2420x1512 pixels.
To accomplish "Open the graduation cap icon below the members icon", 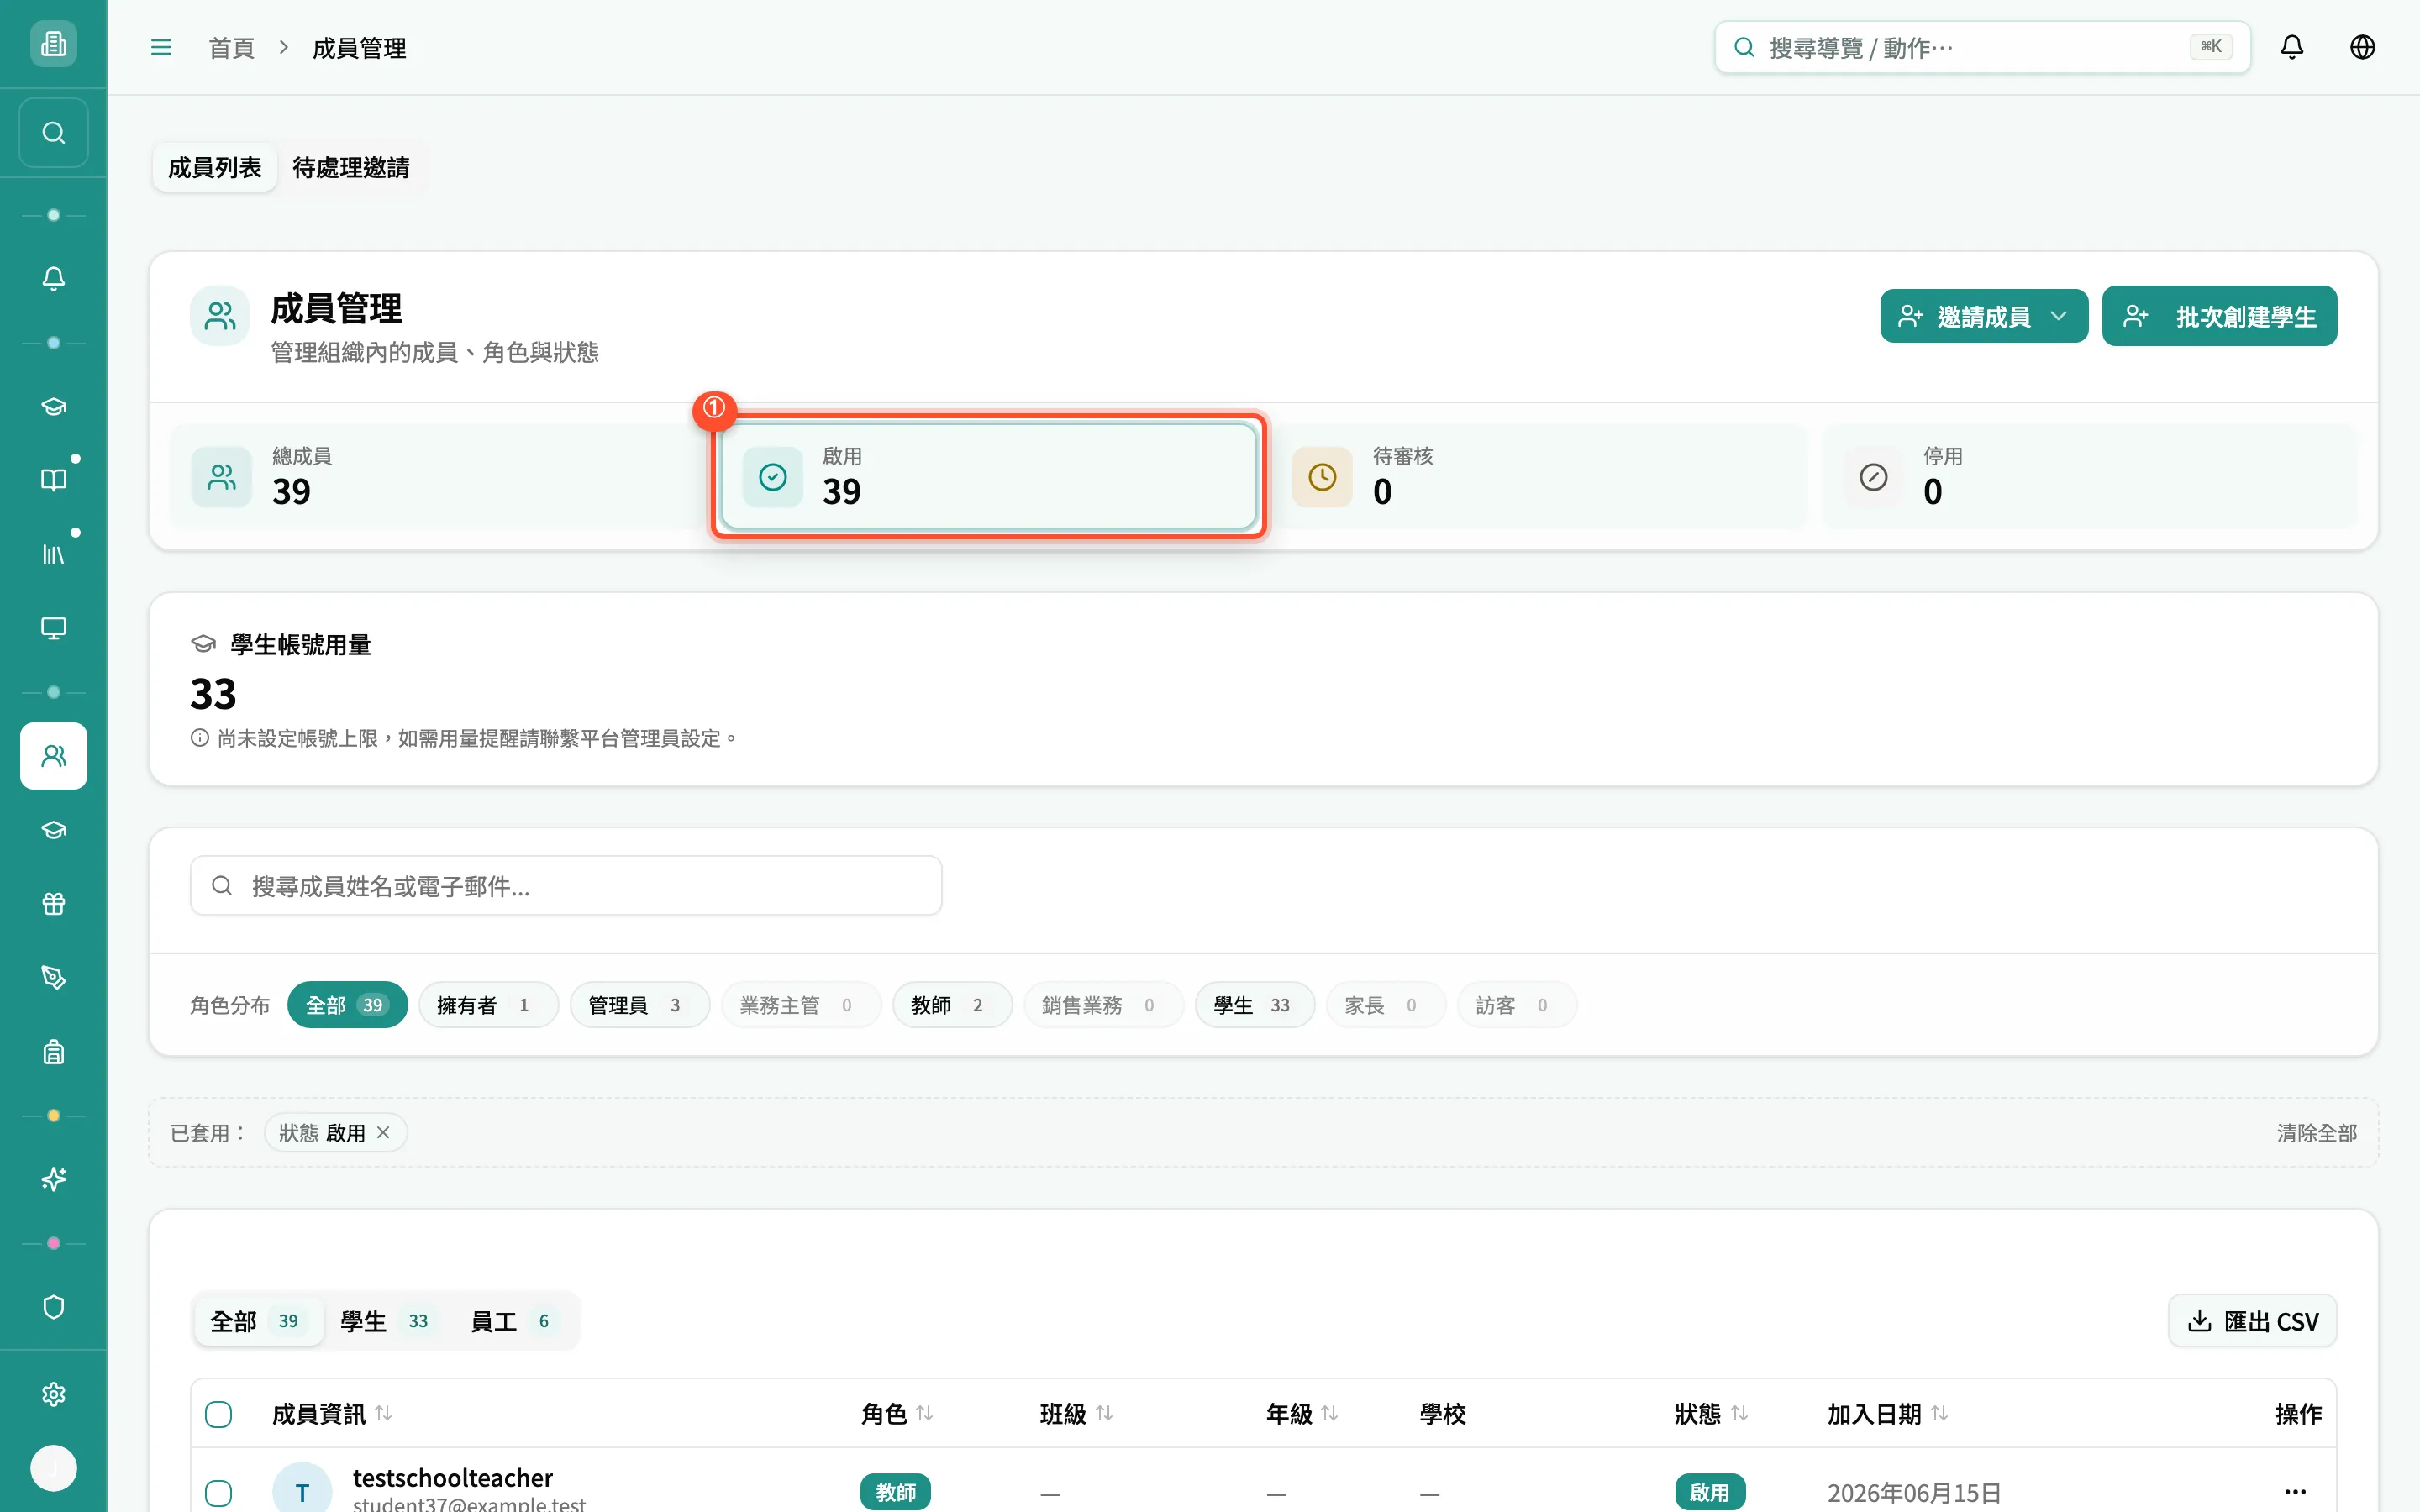I will 53,830.
